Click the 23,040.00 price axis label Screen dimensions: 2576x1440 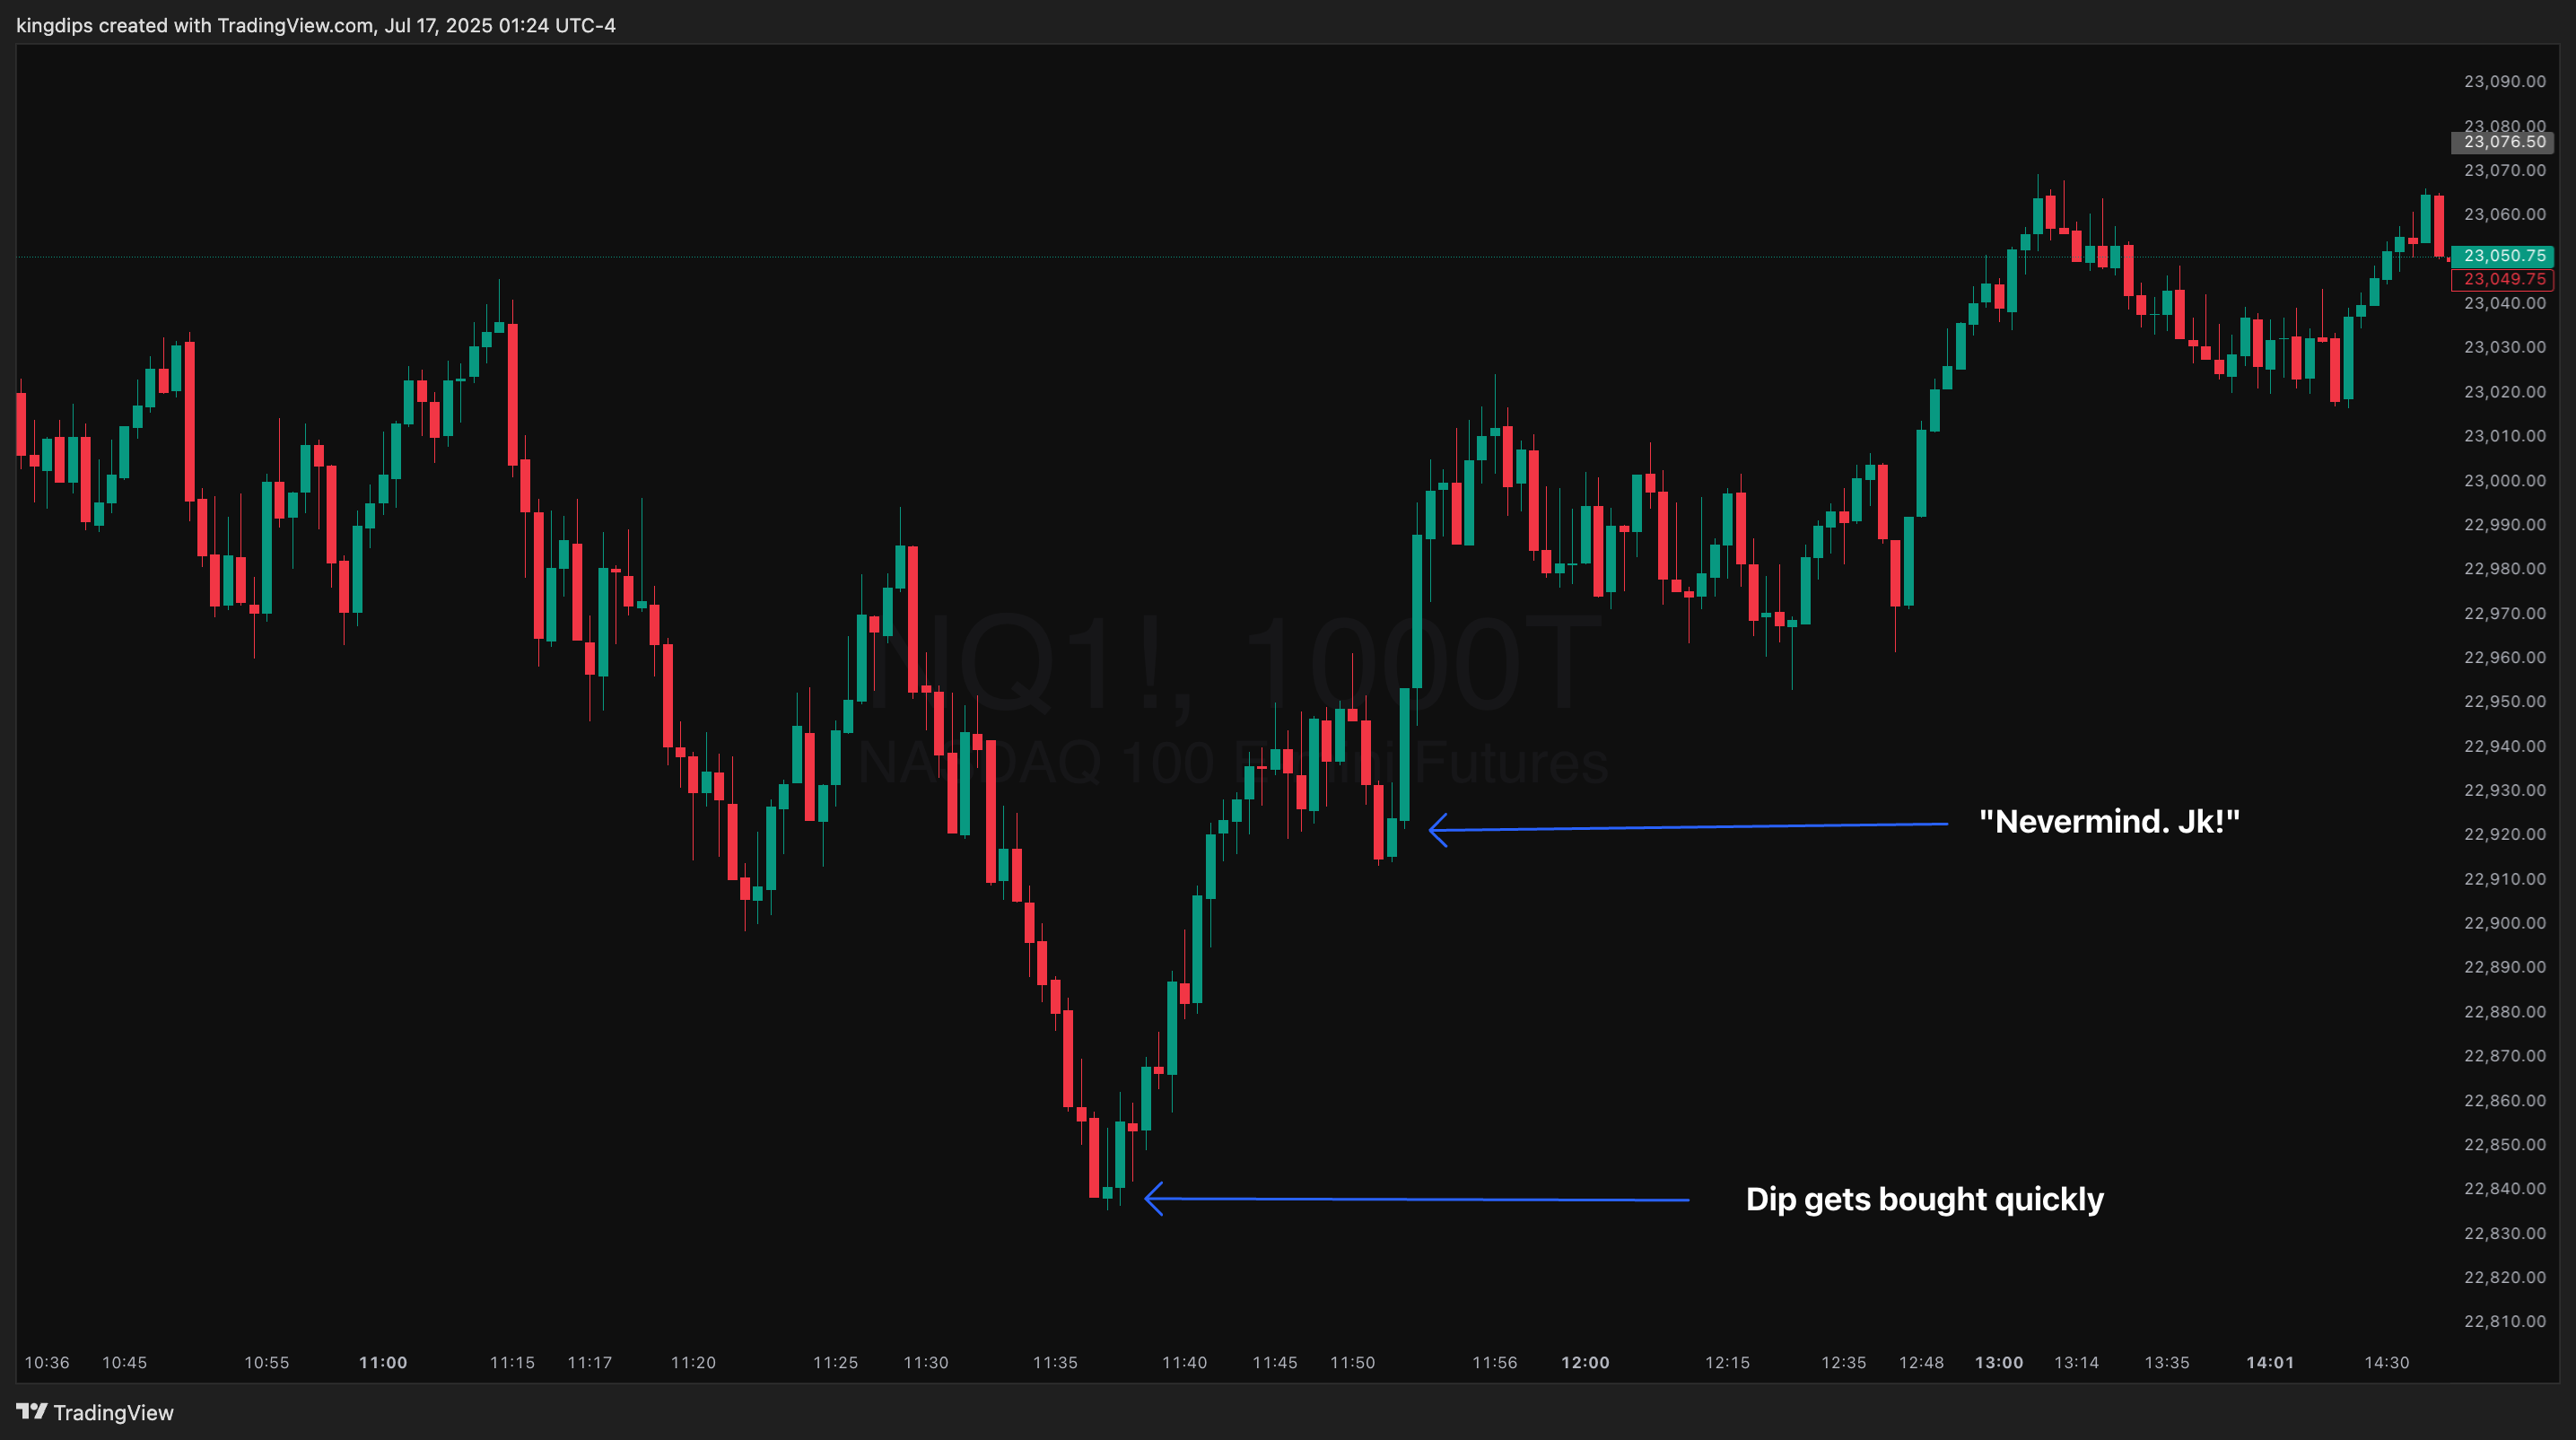2504,303
